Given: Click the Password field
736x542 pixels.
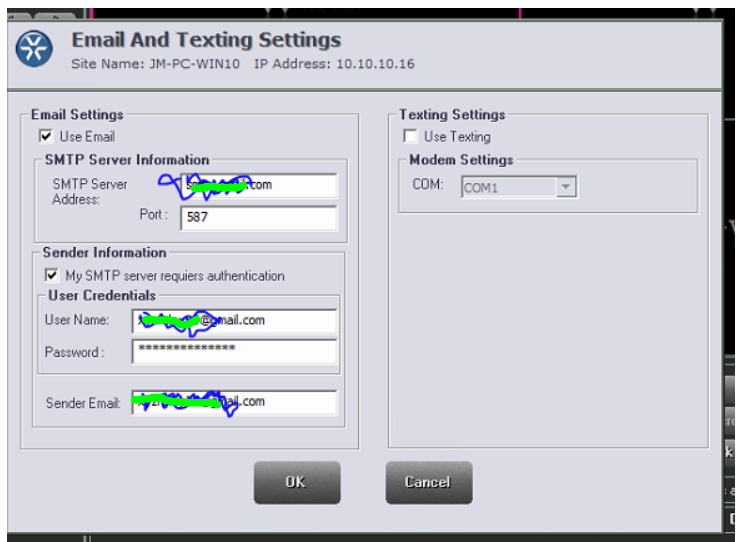Looking at the screenshot, I should pos(235,351).
